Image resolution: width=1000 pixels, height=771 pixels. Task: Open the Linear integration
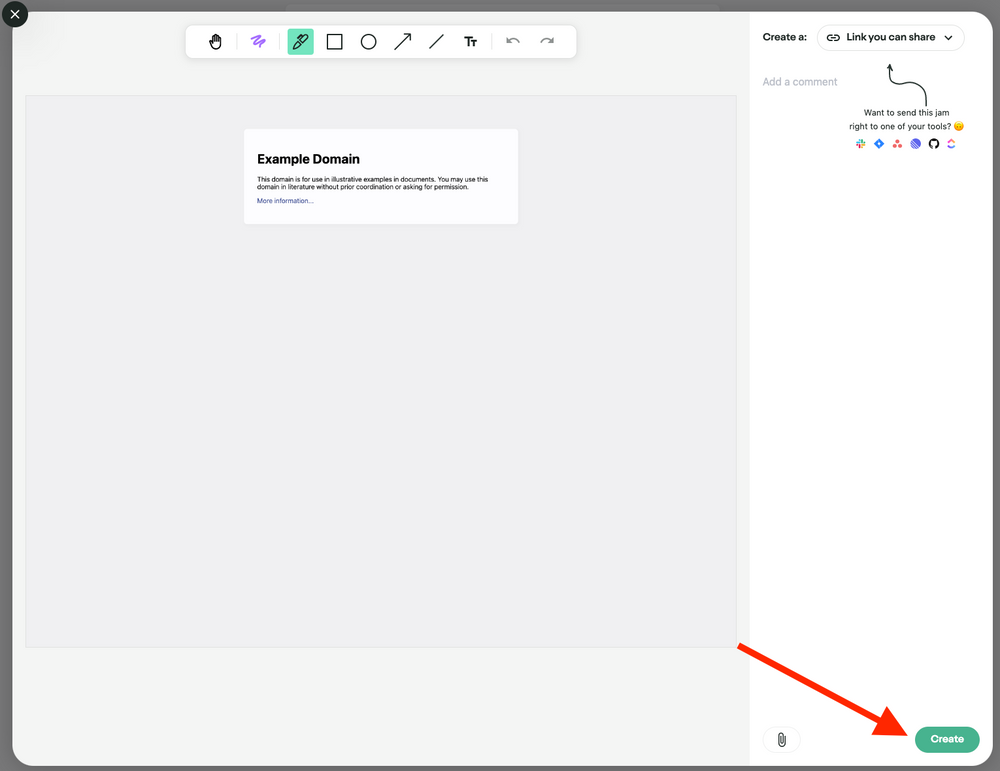click(x=915, y=144)
